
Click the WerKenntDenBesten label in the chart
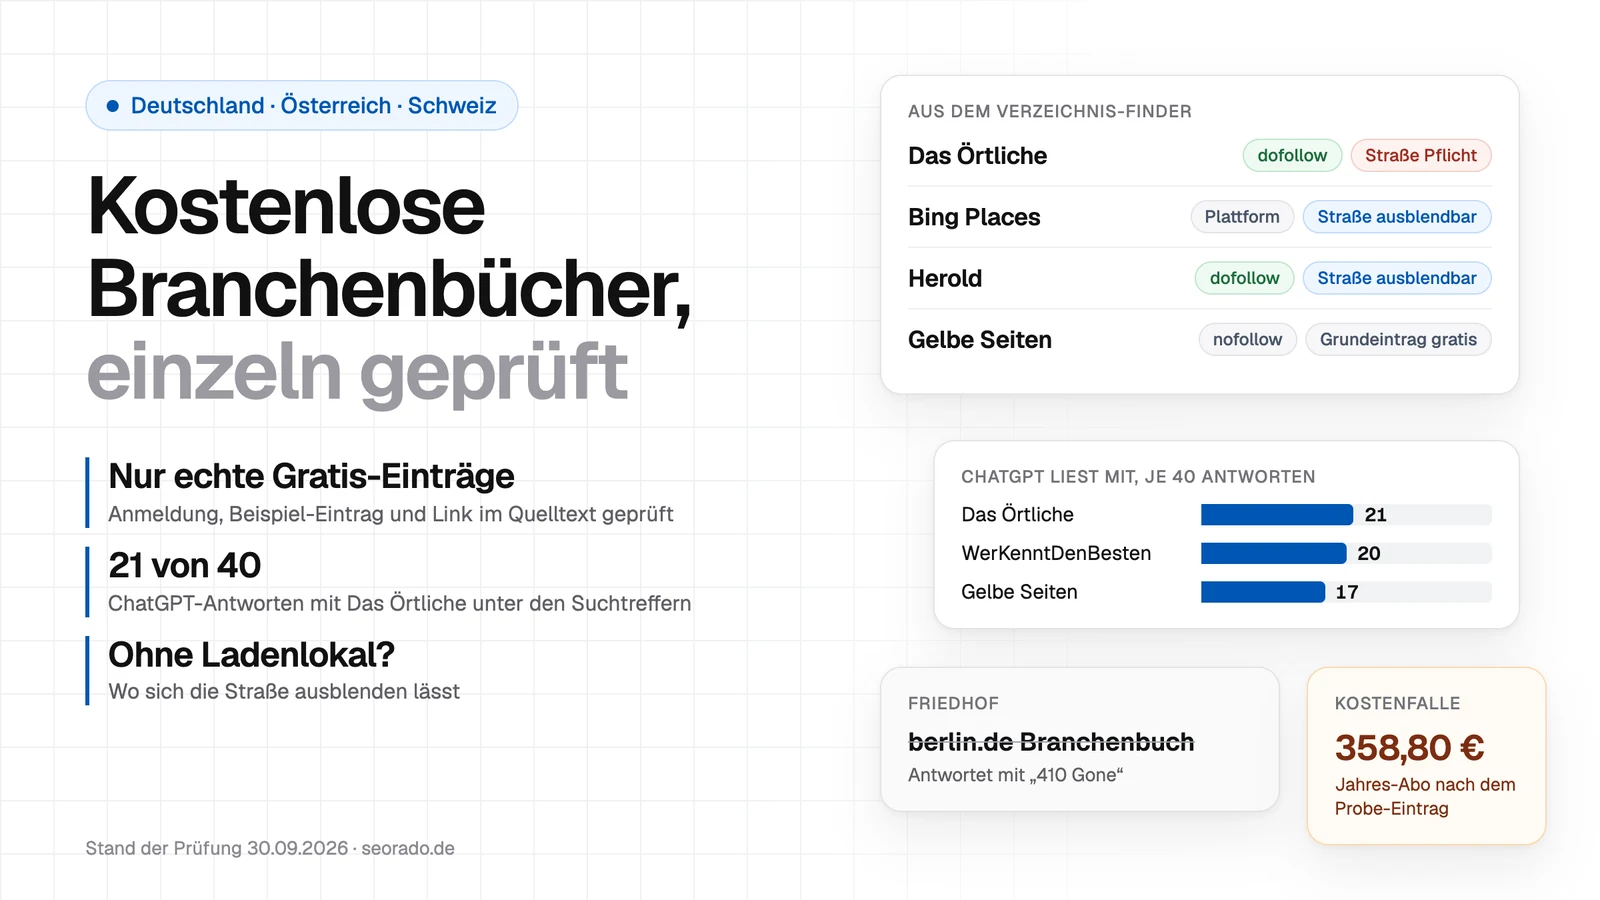[x=1056, y=553]
